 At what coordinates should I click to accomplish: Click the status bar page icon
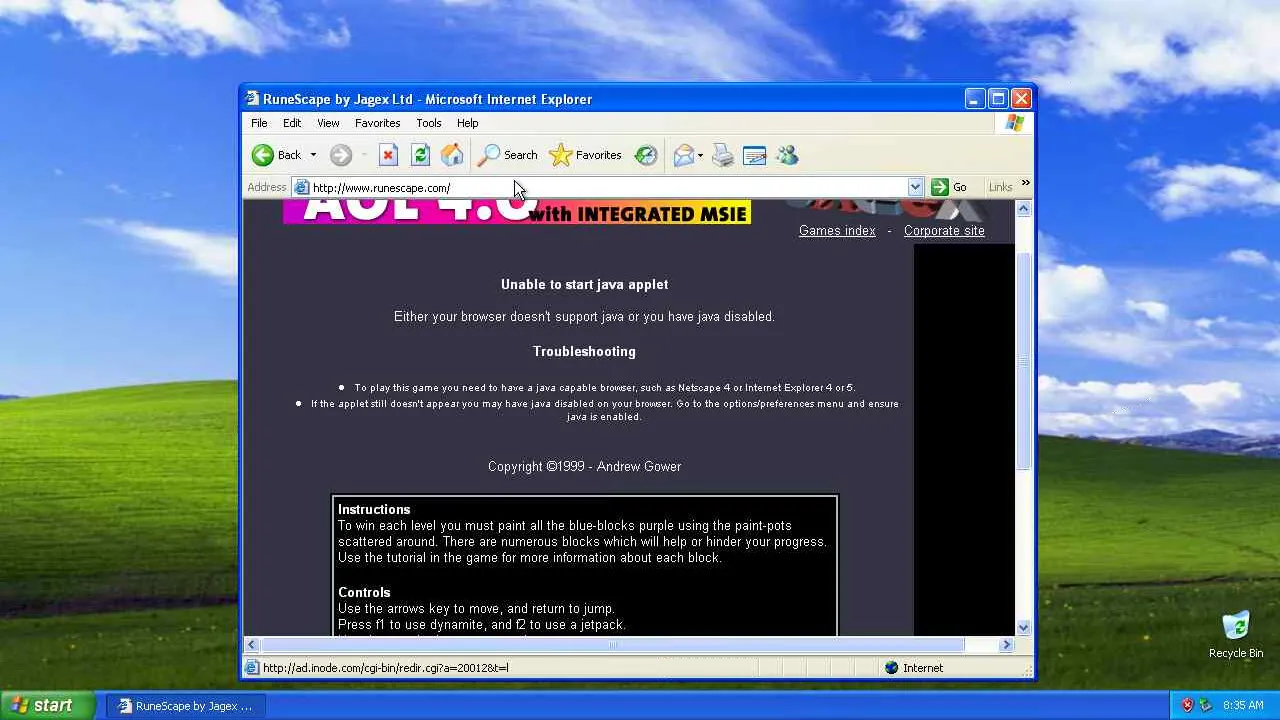[x=252, y=668]
